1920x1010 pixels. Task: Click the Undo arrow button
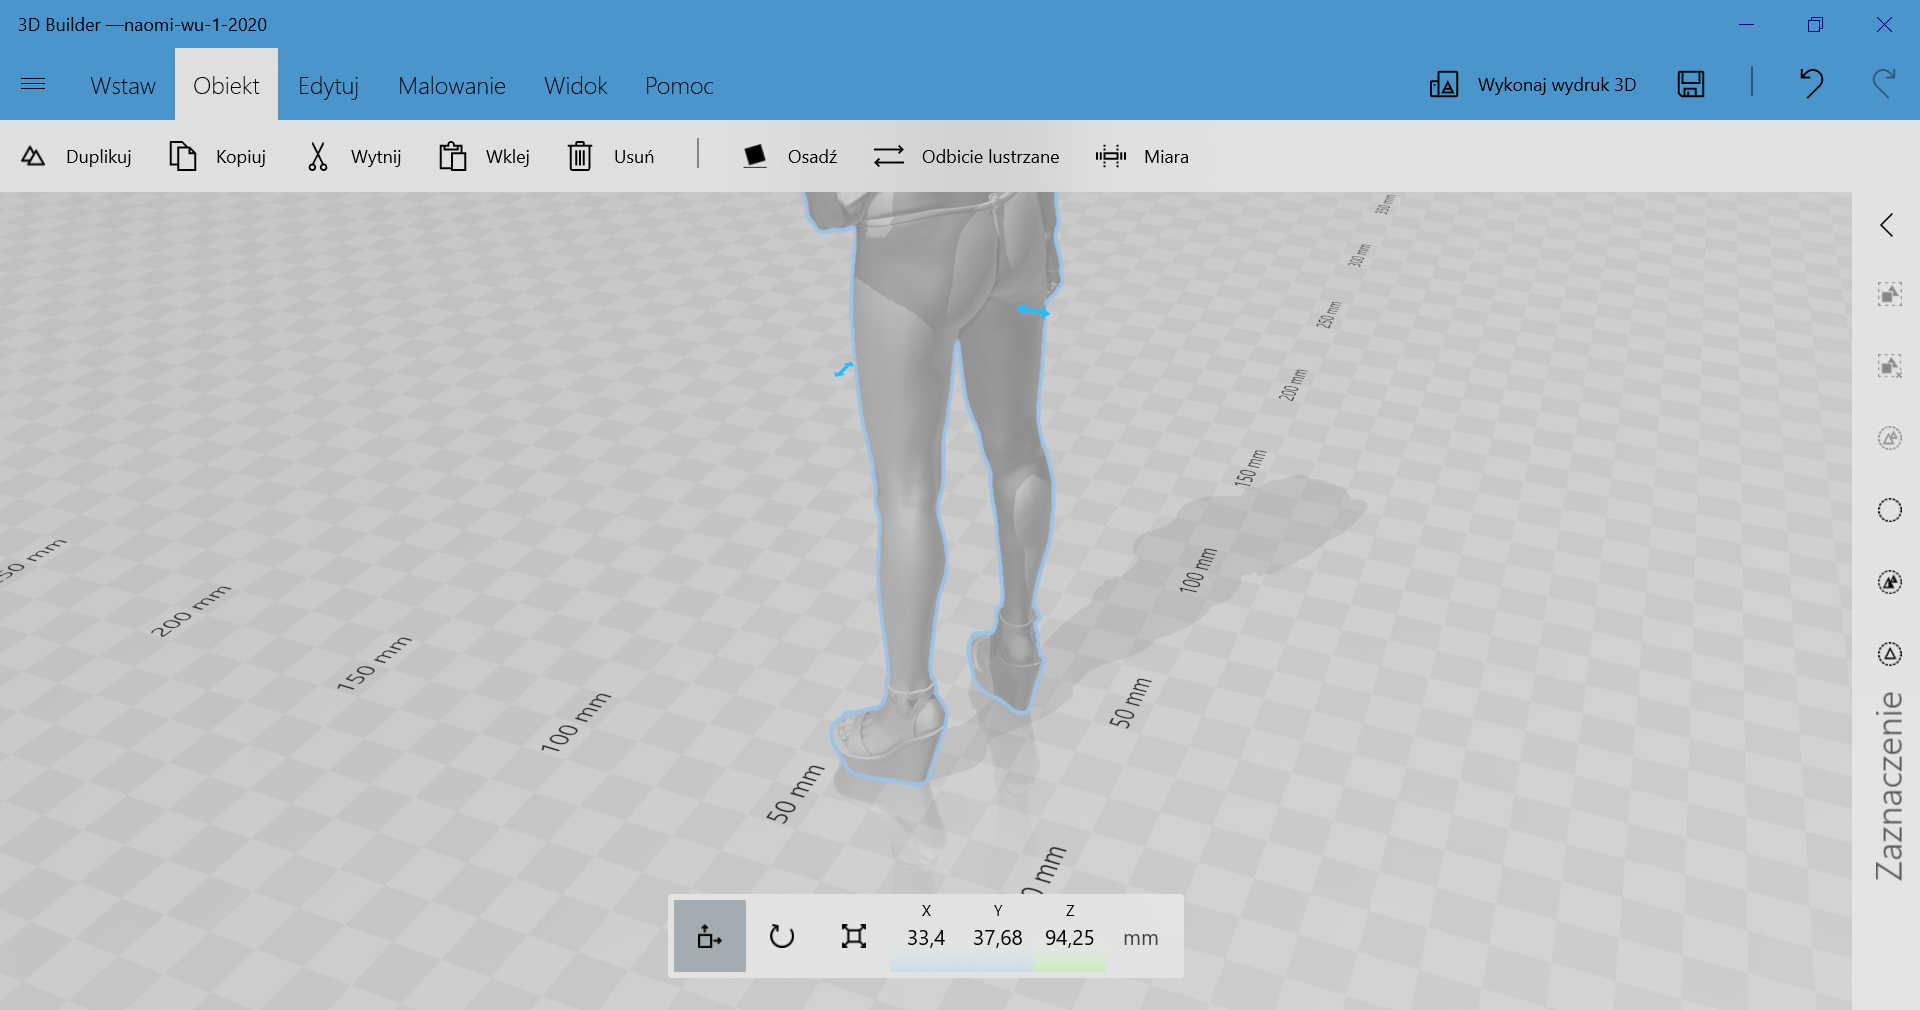pos(1811,84)
